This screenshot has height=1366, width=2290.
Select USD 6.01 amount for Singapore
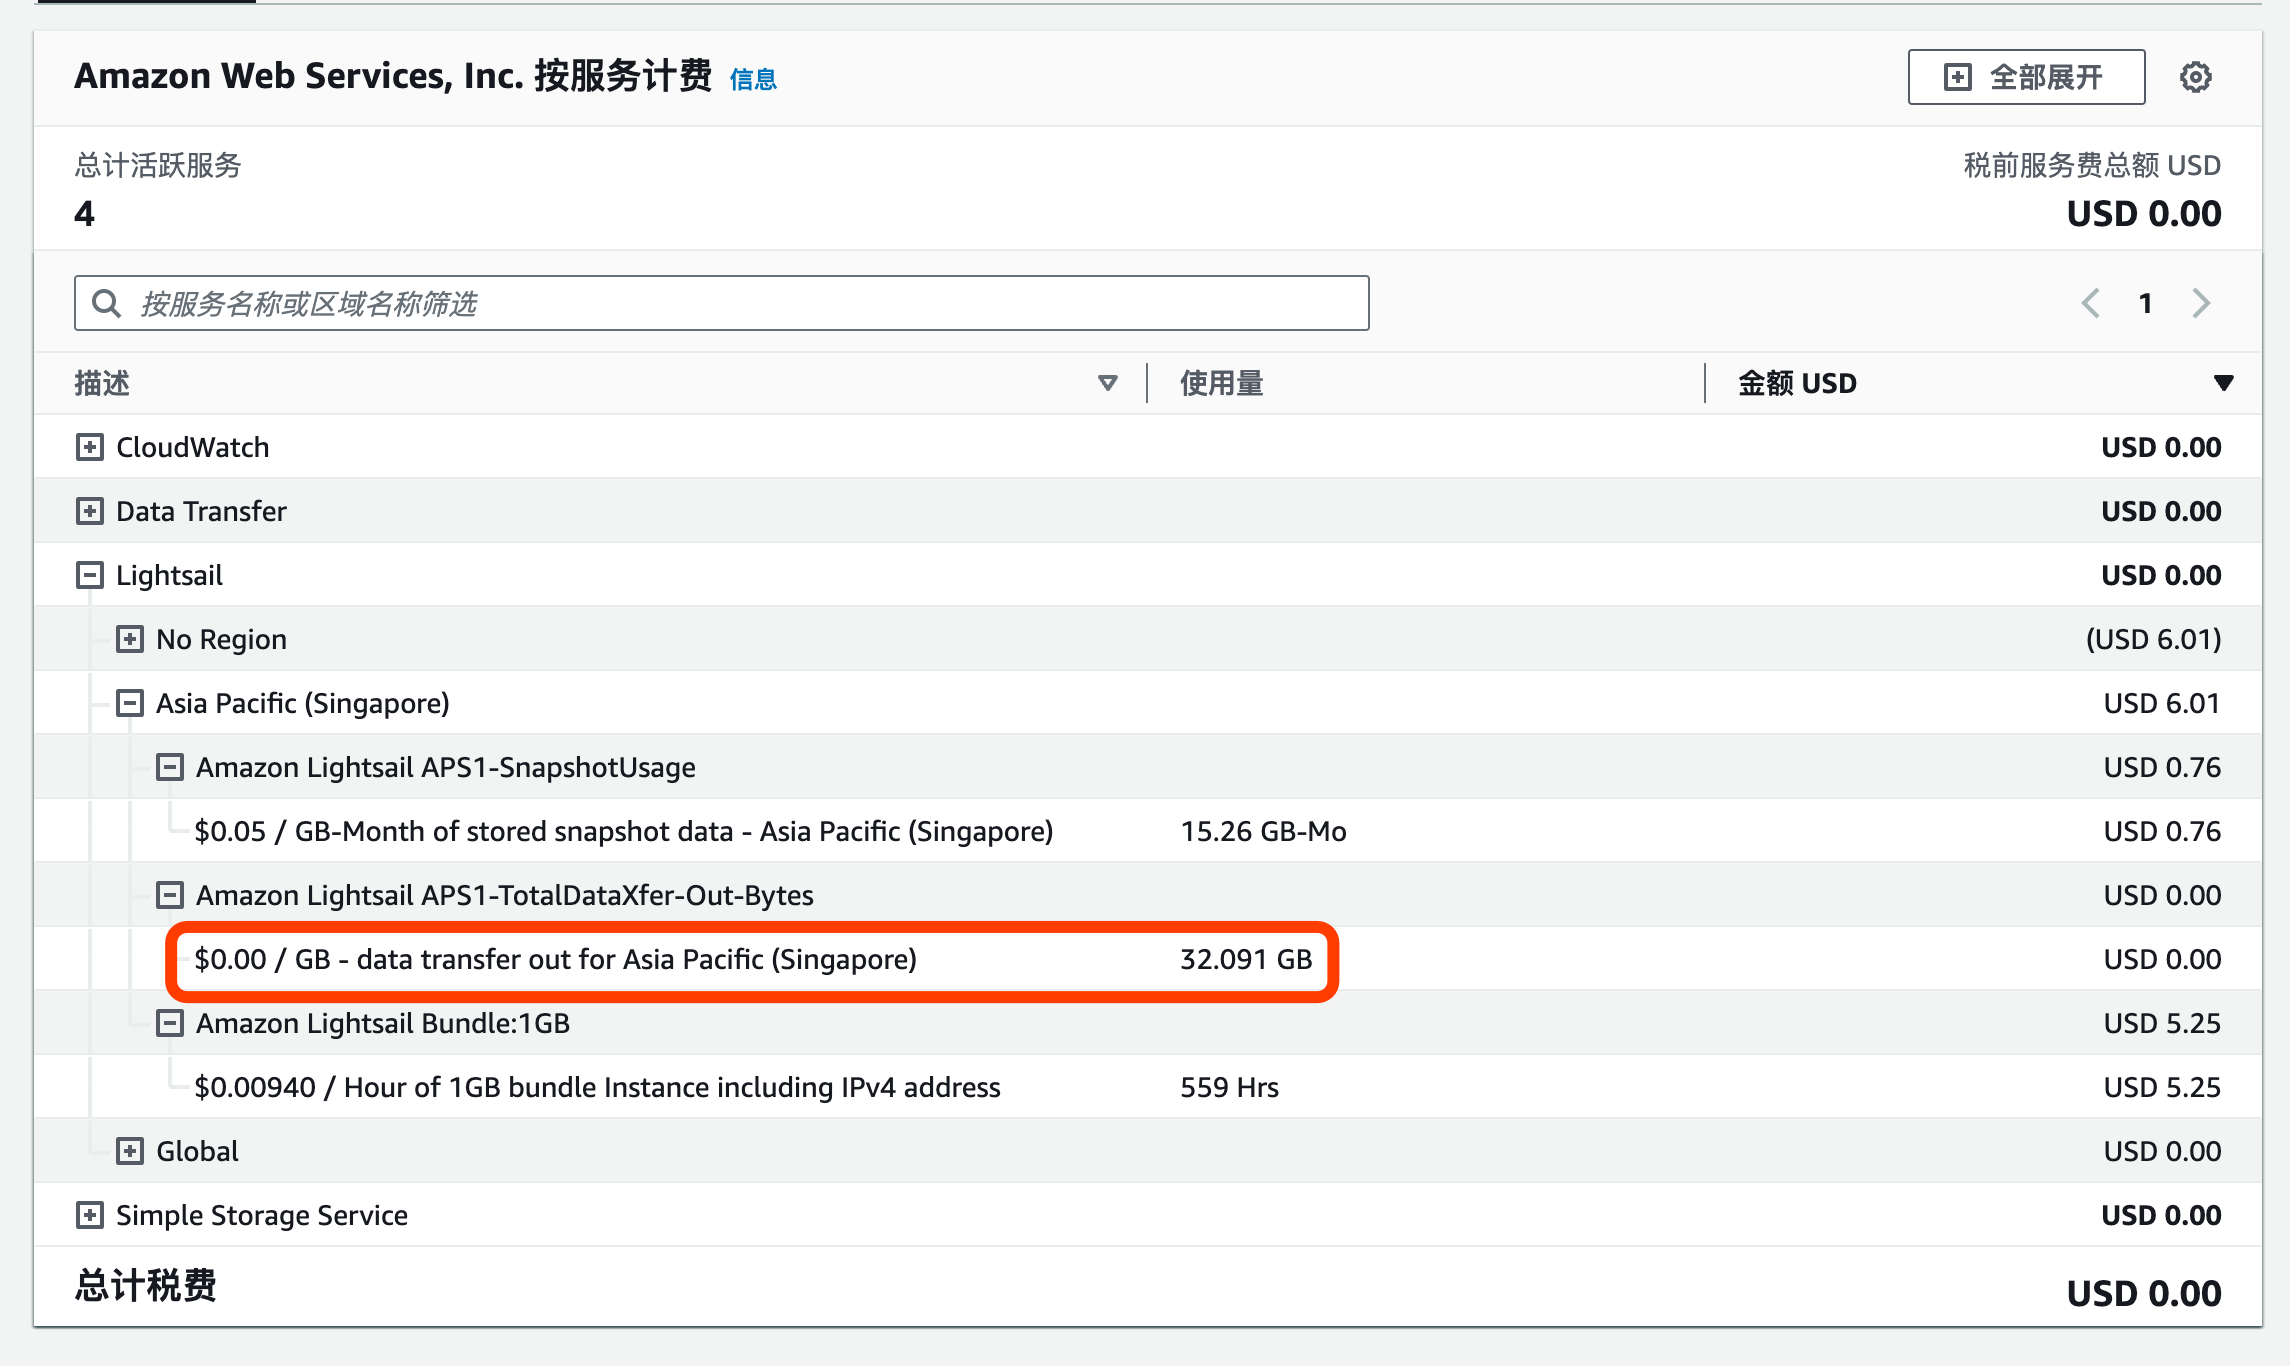tap(2162, 703)
